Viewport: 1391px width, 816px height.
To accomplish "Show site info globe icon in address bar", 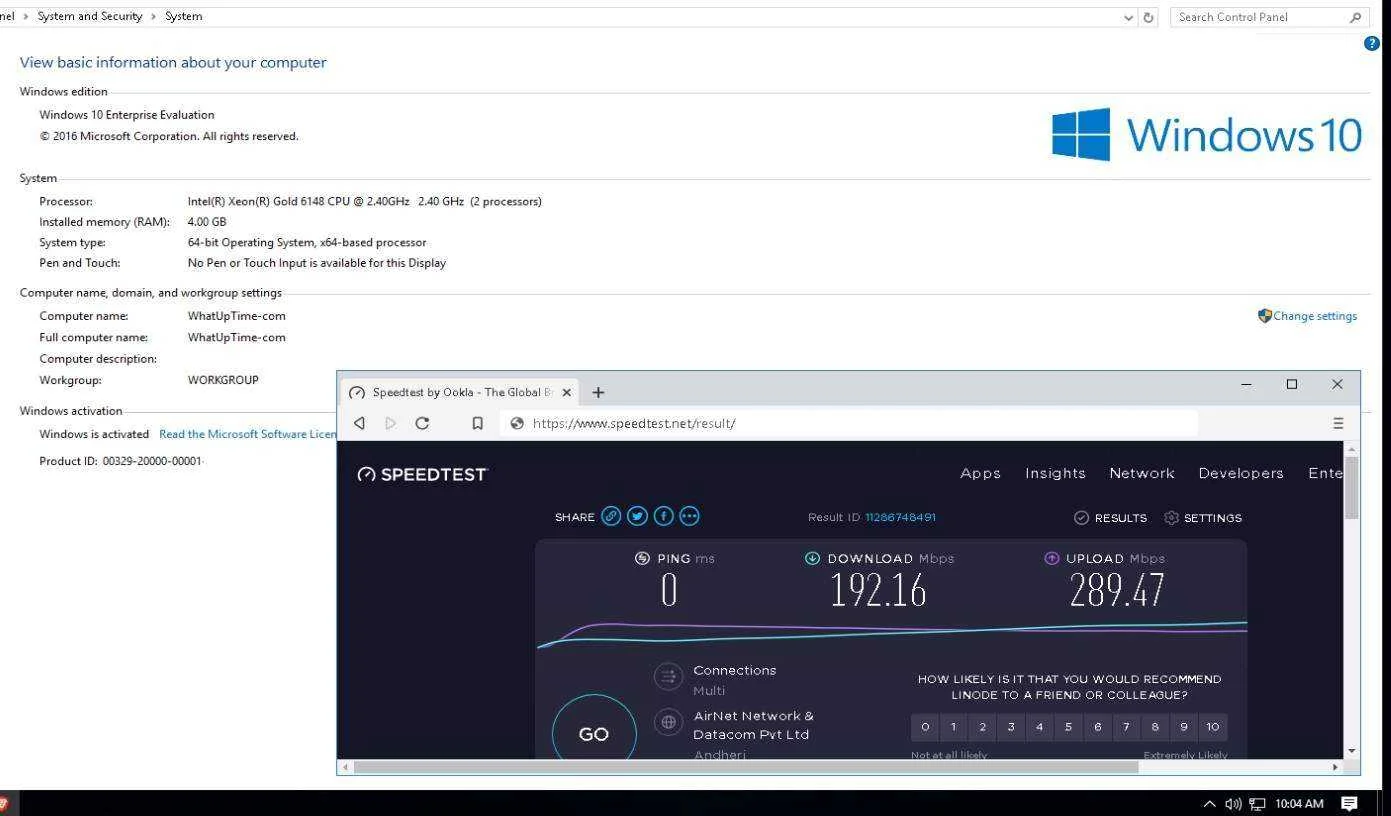I will [x=517, y=423].
